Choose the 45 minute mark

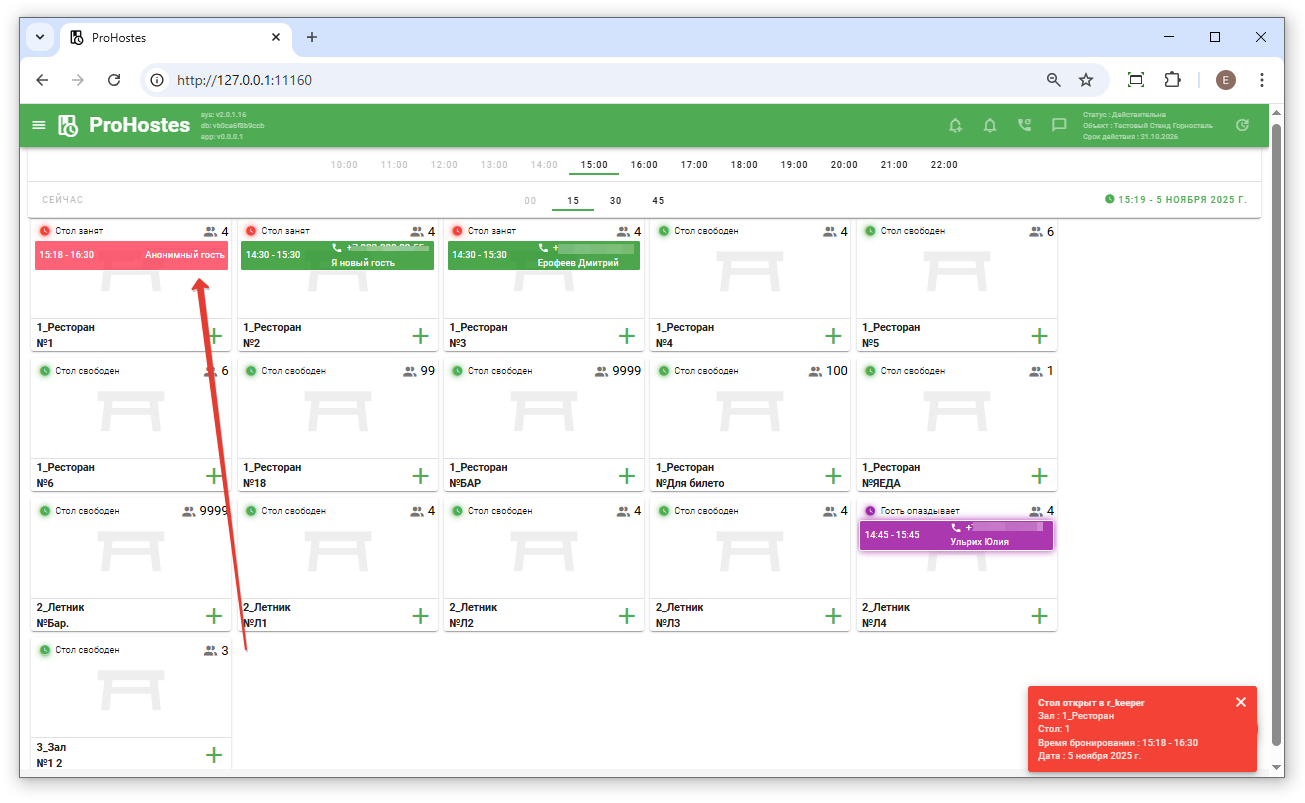coord(658,201)
